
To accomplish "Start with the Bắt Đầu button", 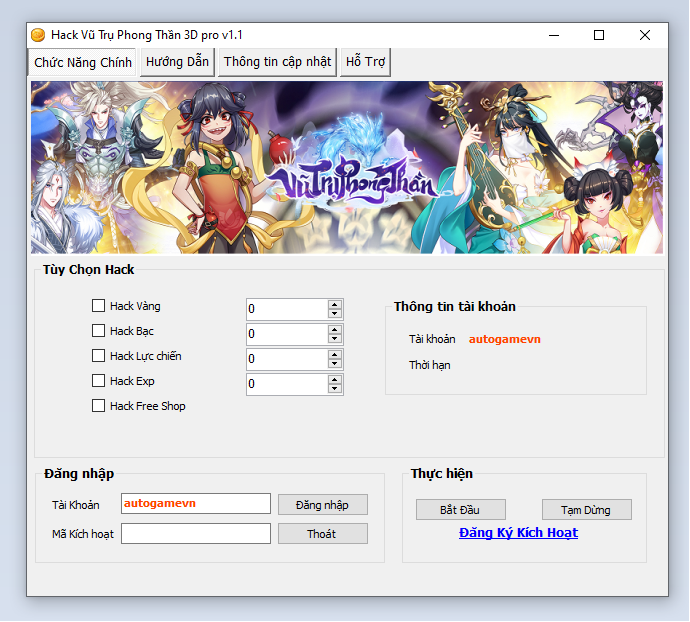I will (x=461, y=510).
